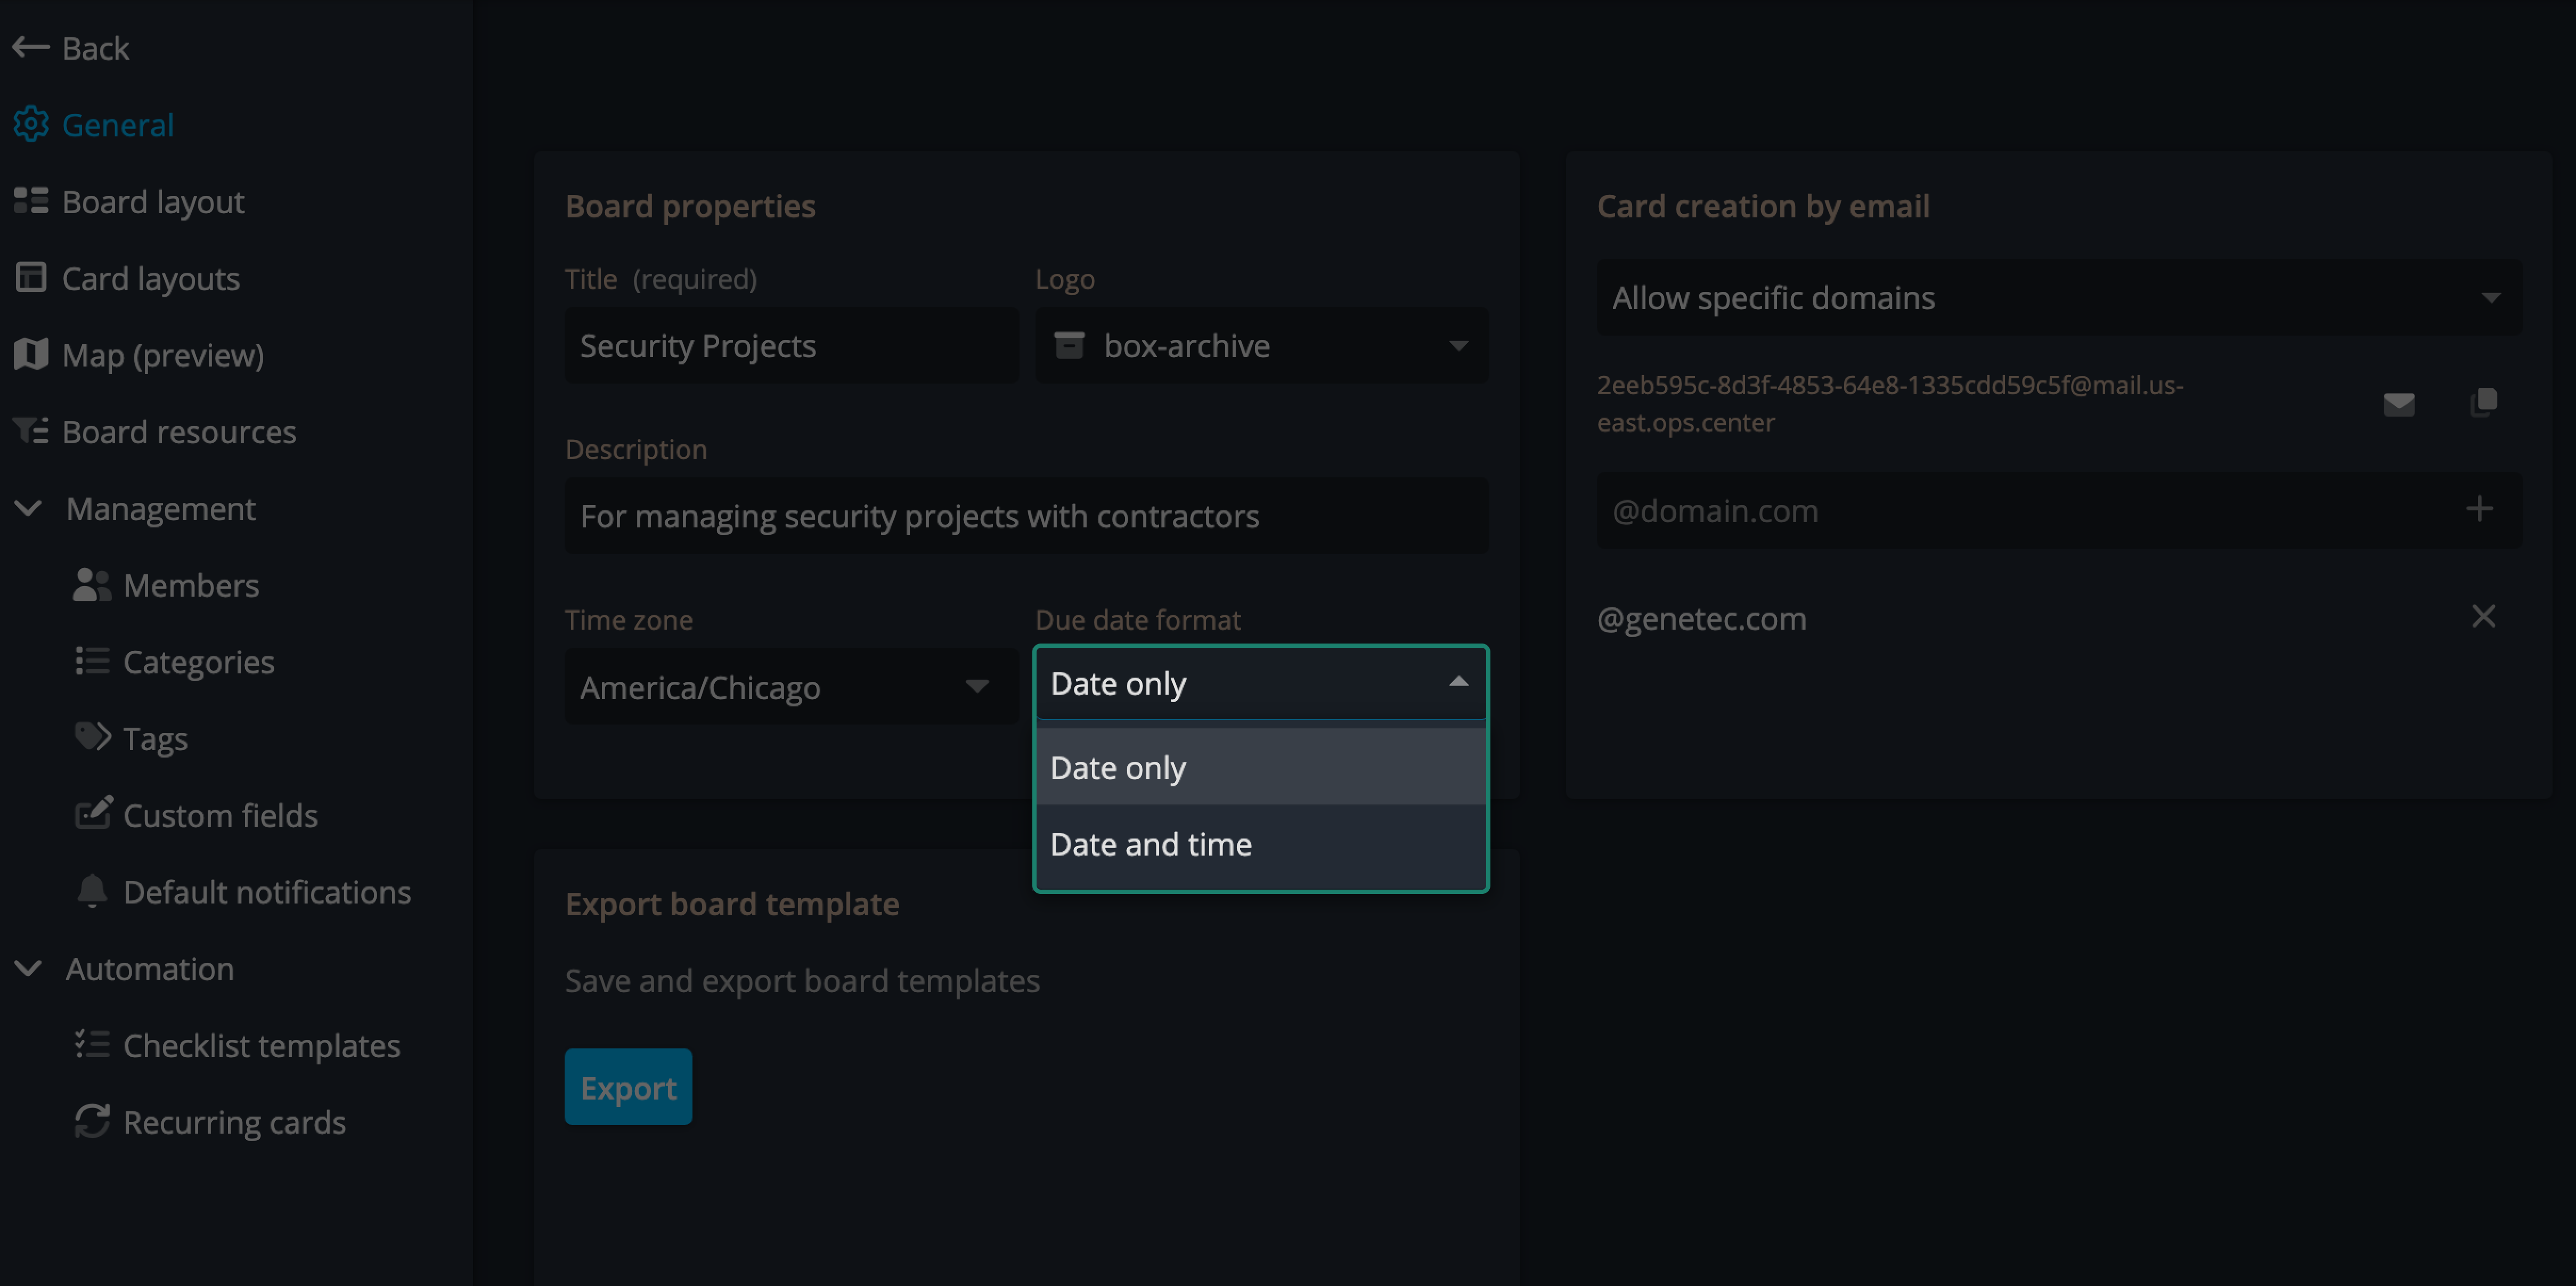Open Allow specific domains dropdown
The image size is (2576, 1286).
(x=2058, y=297)
